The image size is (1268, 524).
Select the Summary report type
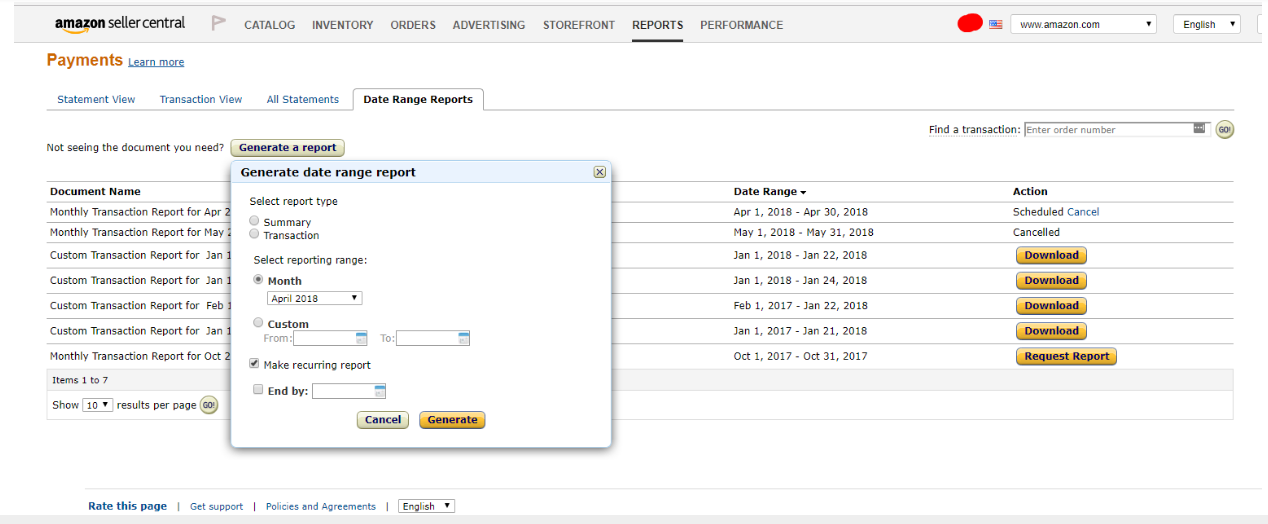255,221
